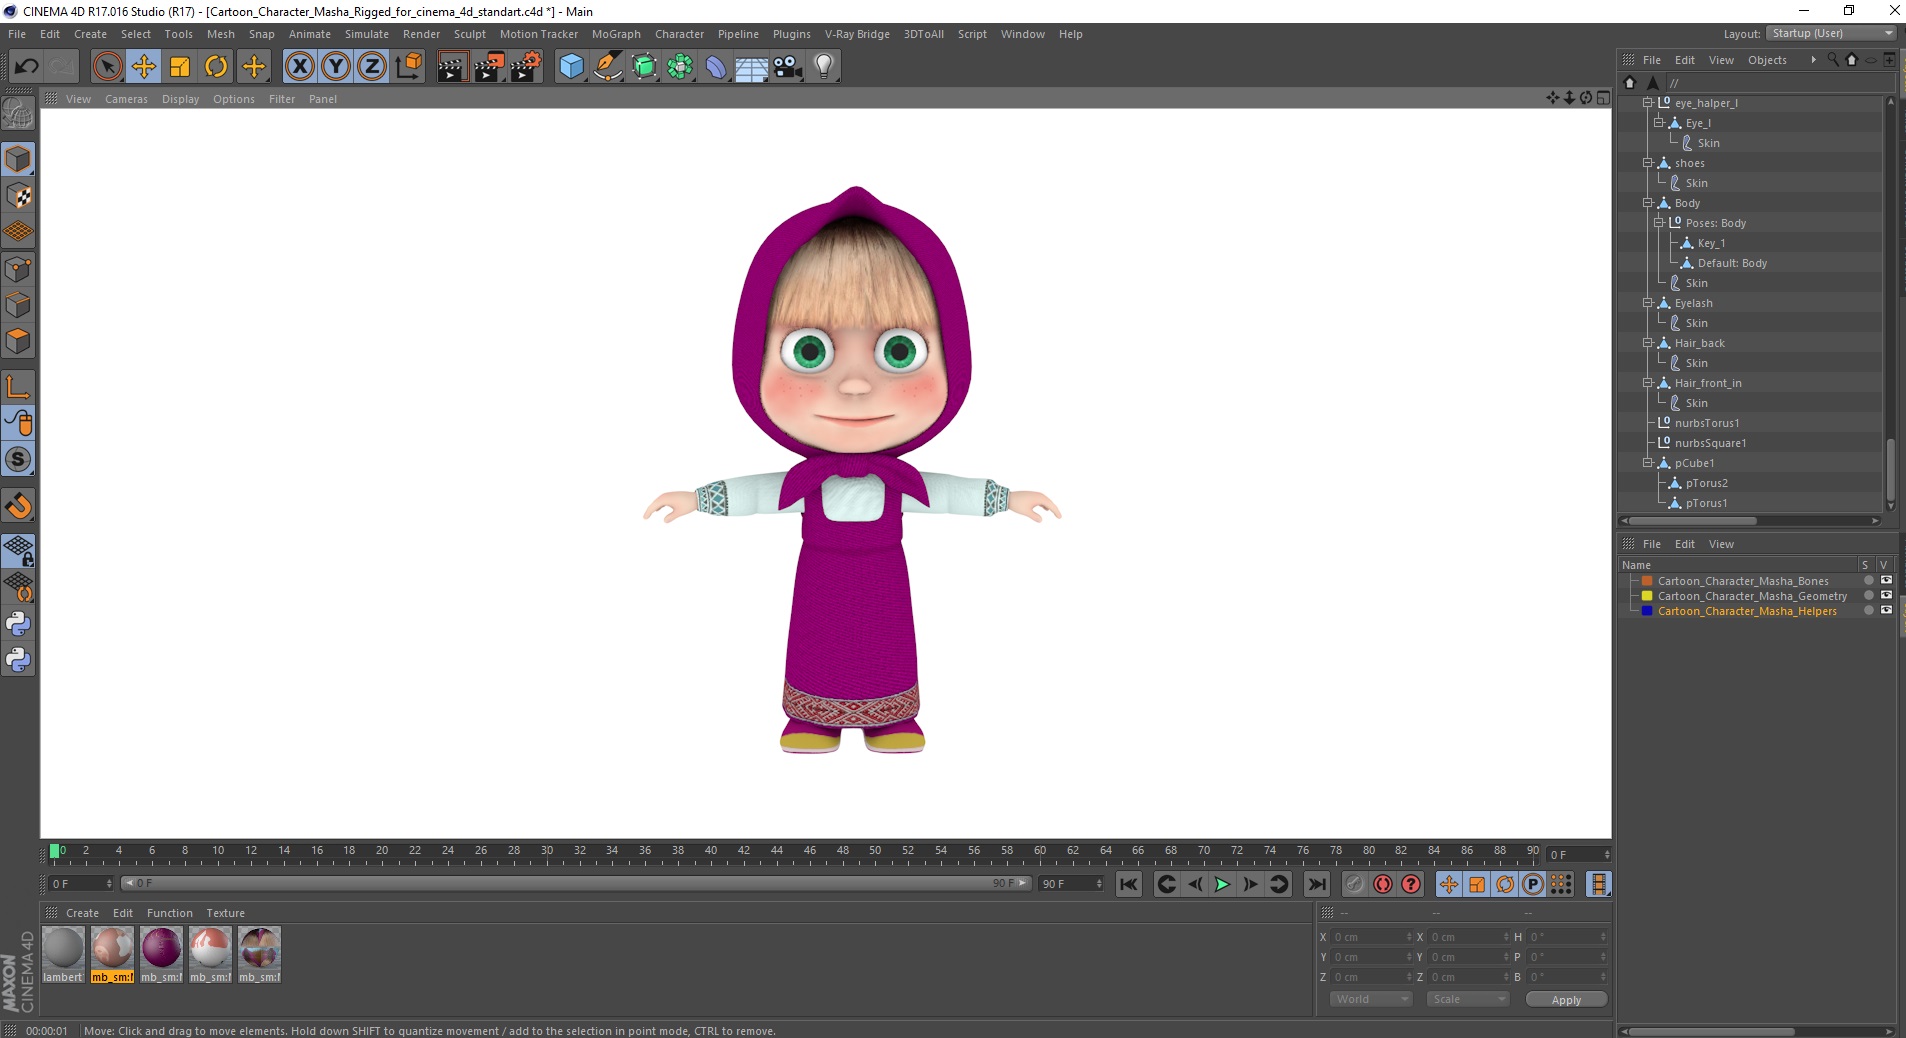1906x1038 pixels.
Task: Click the orange Masha_Bones layer color
Action: (x=1647, y=581)
